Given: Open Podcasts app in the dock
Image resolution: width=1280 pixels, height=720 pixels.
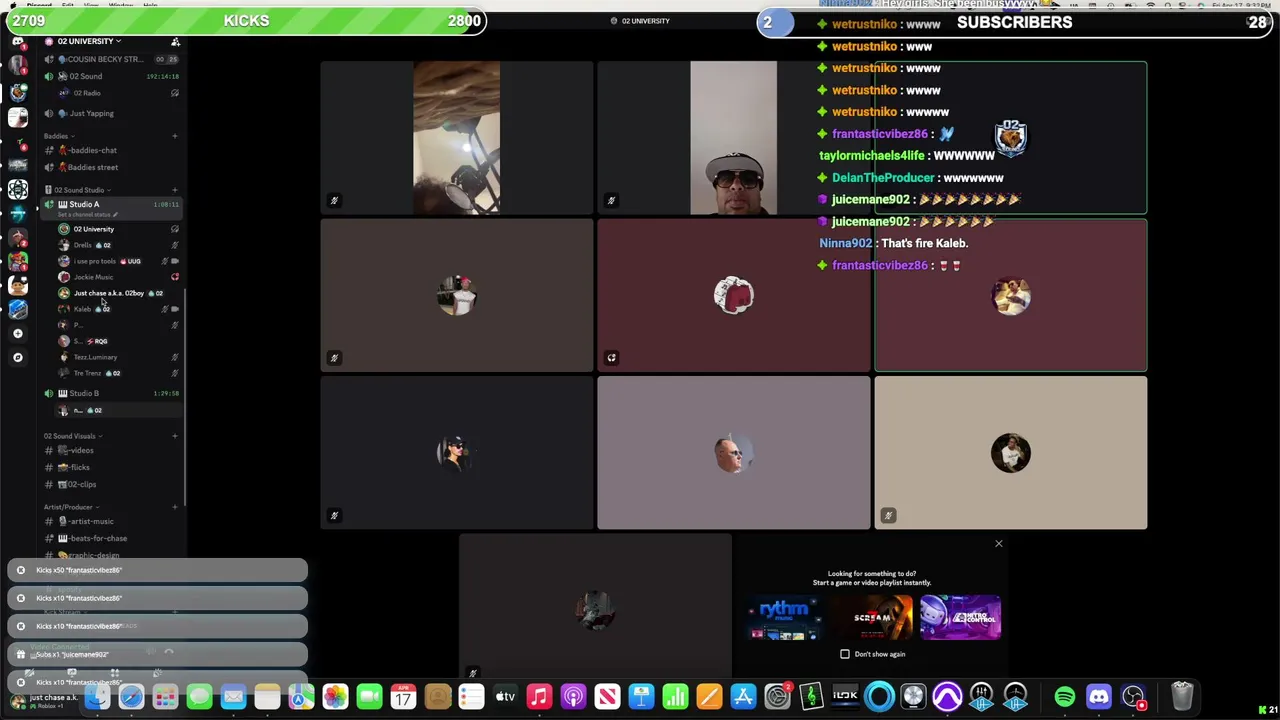Looking at the screenshot, I should (x=573, y=697).
